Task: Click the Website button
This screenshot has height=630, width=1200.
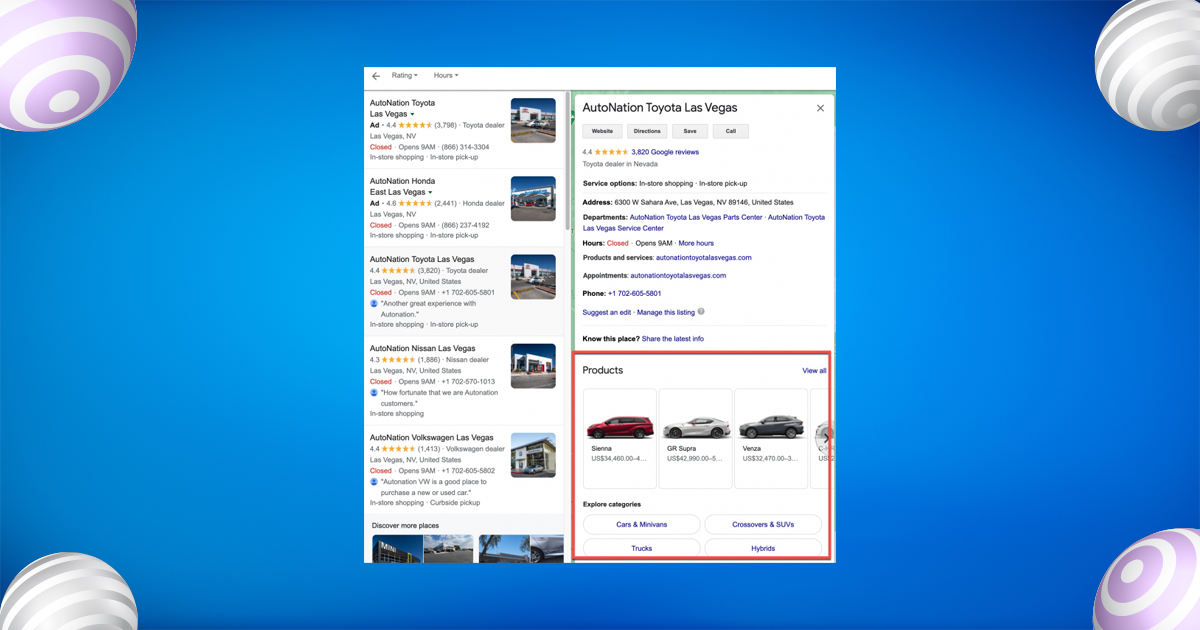Action: (602, 131)
